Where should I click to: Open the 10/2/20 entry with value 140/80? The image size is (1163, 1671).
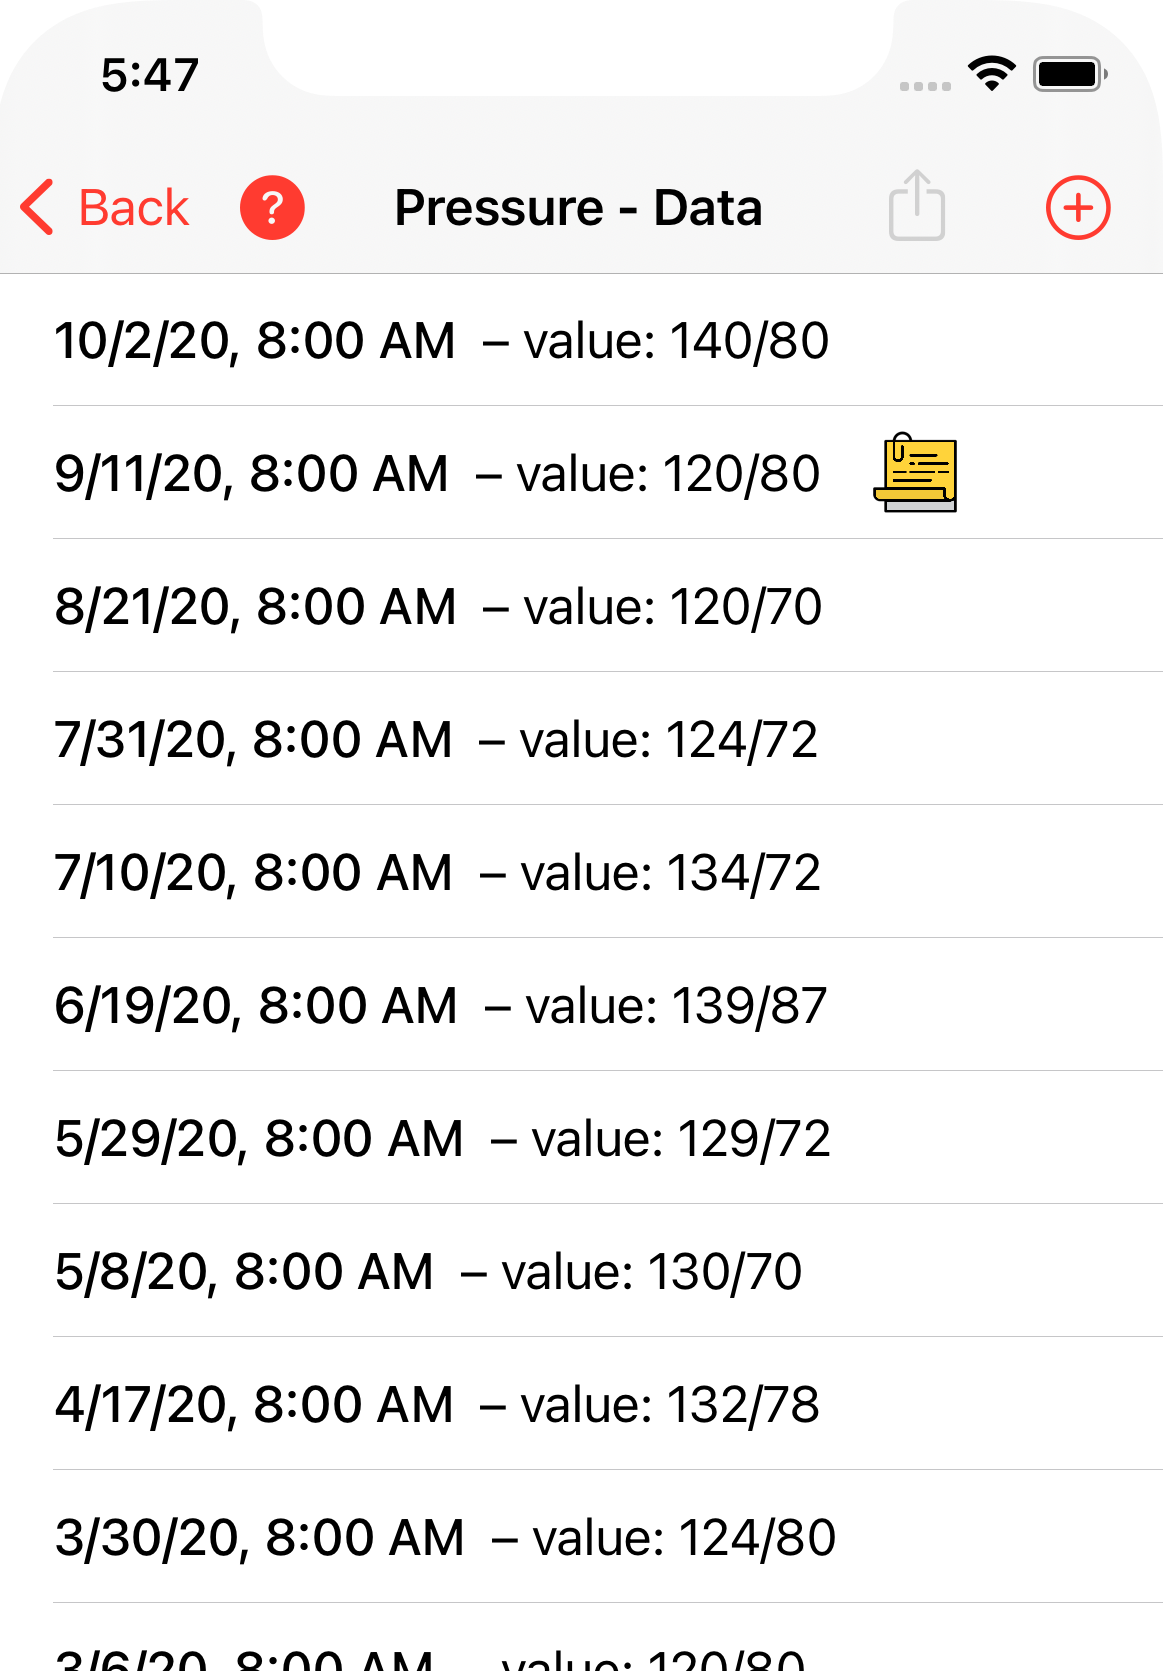click(x=441, y=341)
